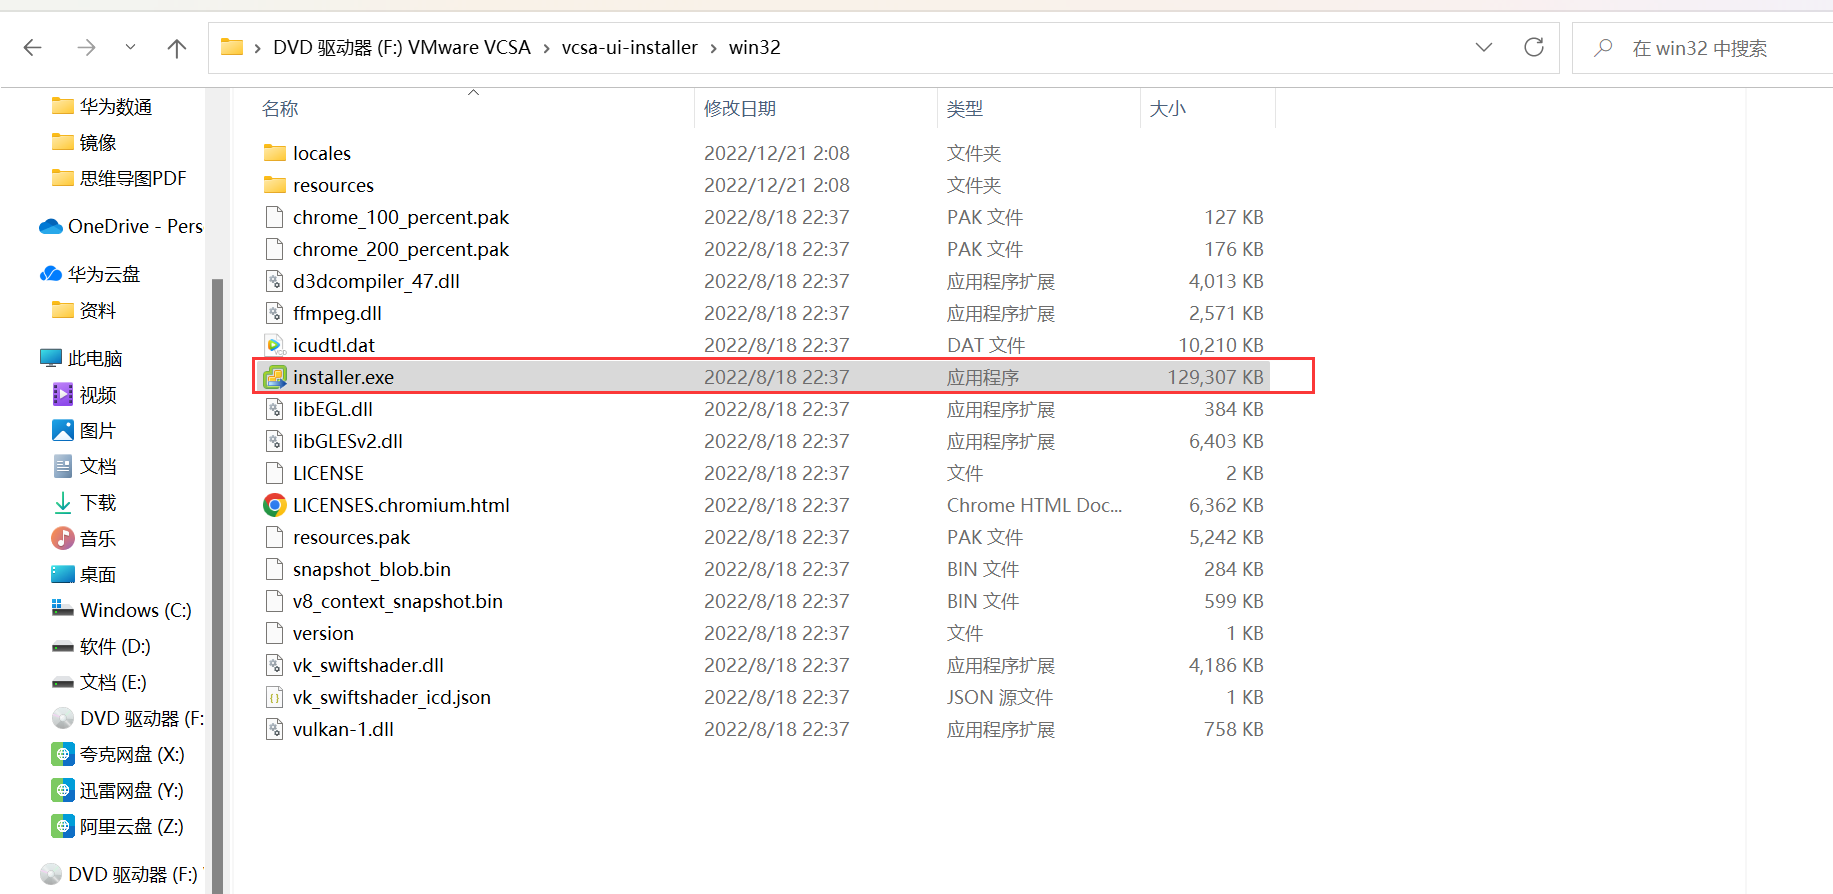Select the installer.exe application icon
This screenshot has height=894, width=1833.
click(275, 377)
